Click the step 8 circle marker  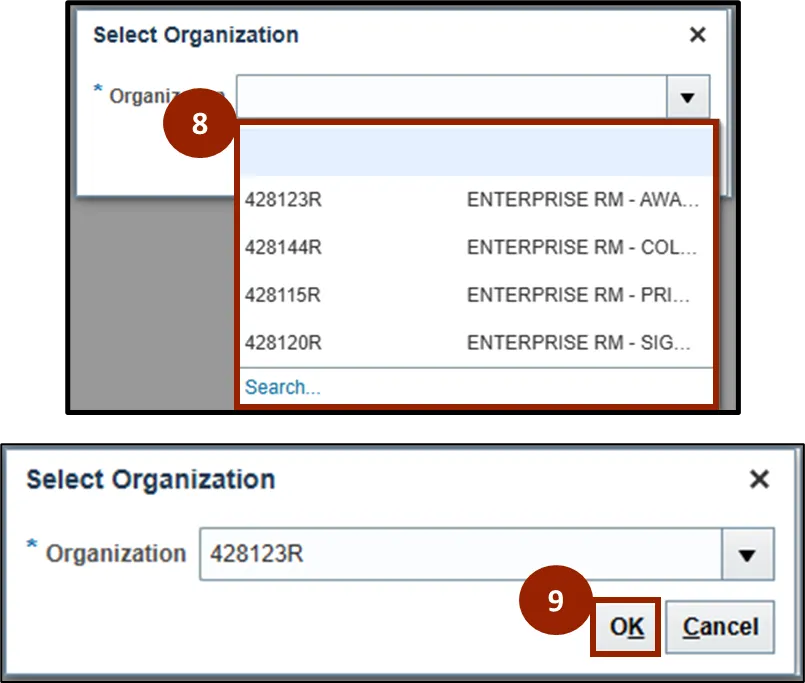point(200,123)
